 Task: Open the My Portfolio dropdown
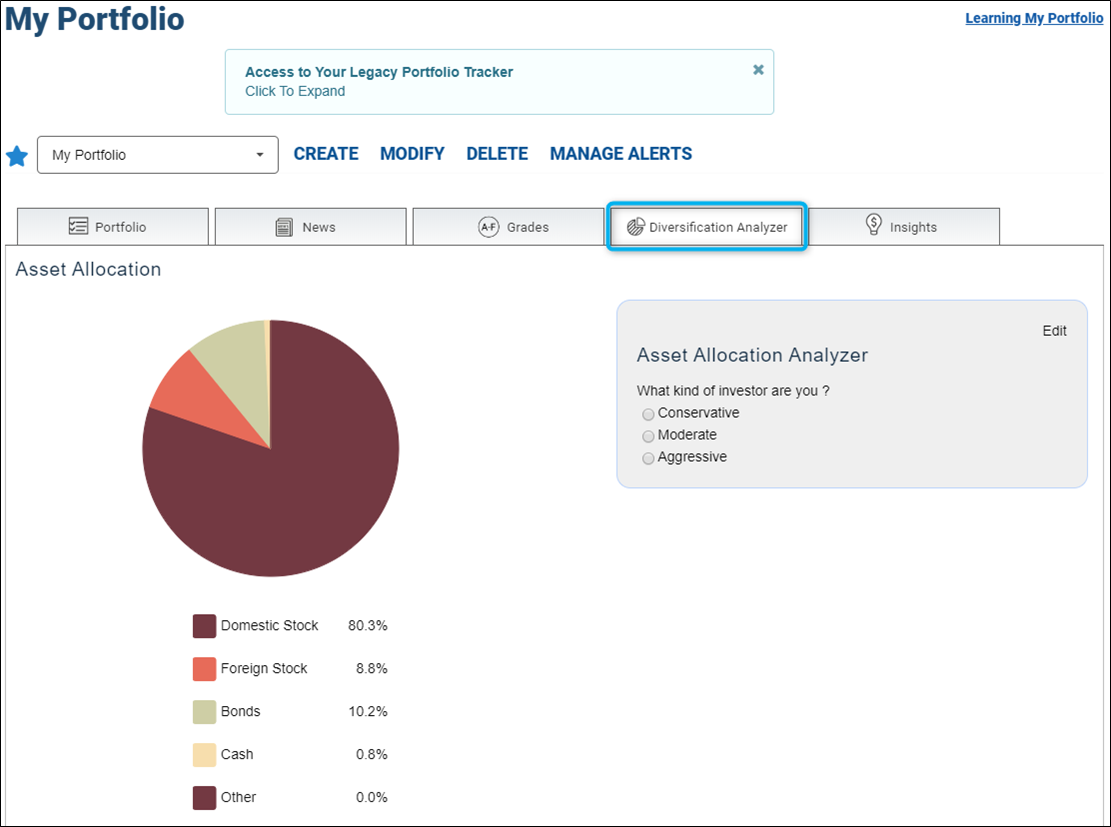click(157, 154)
